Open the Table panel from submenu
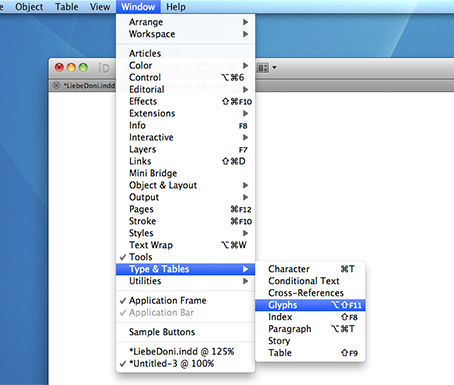Viewport: 454px width, 385px height. pyautogui.click(x=310, y=353)
